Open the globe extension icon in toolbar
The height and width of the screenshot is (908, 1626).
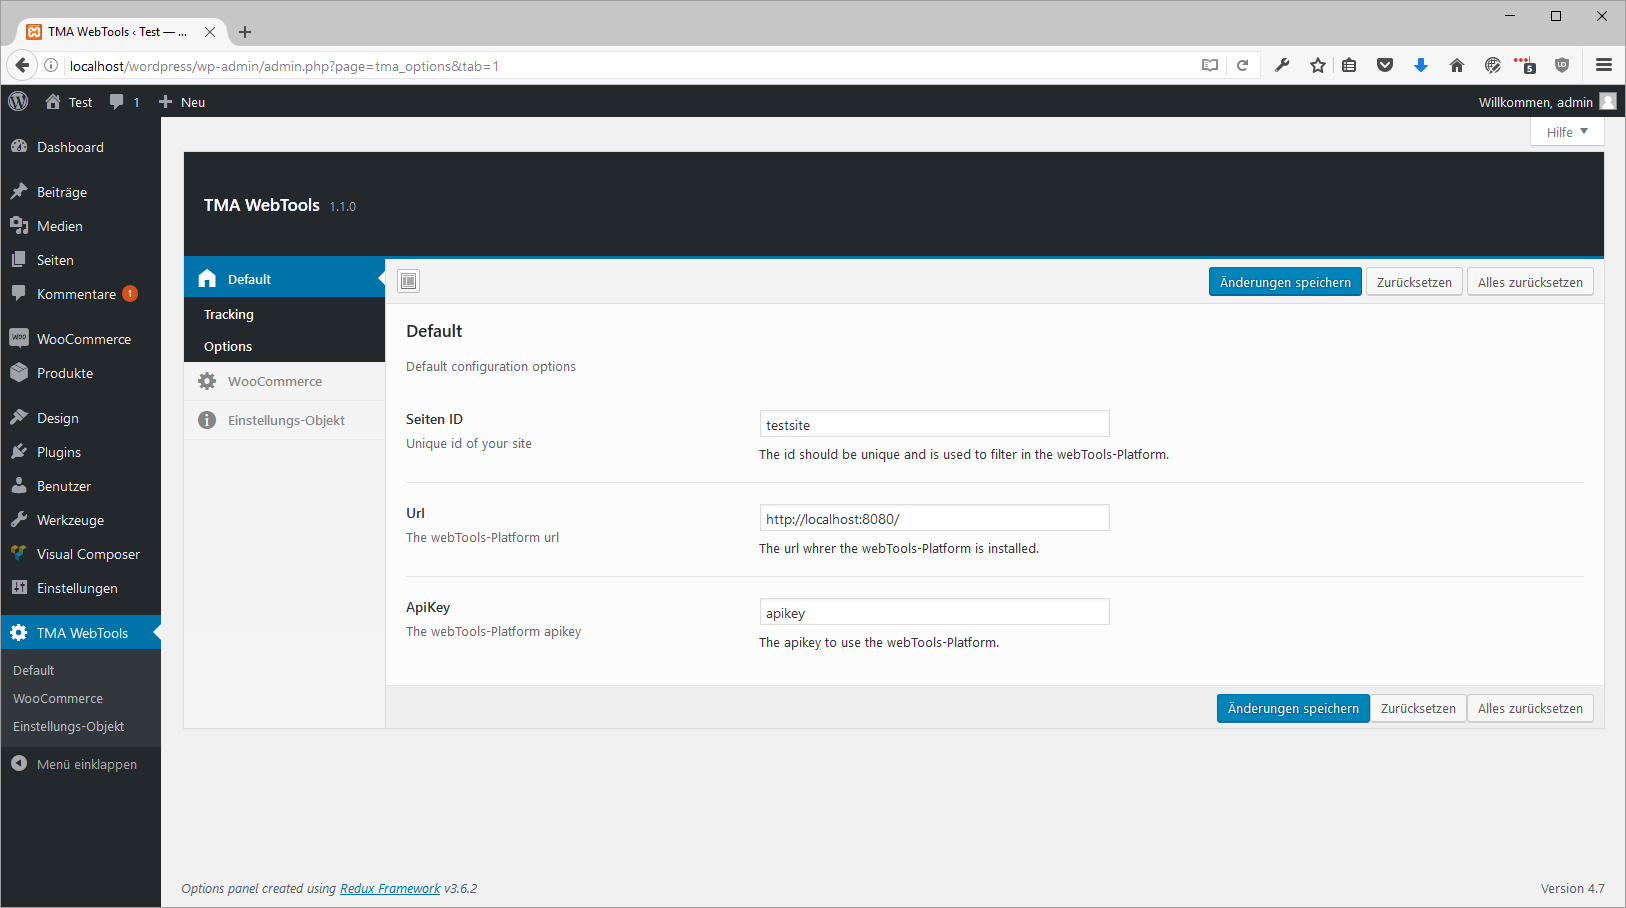point(1492,65)
